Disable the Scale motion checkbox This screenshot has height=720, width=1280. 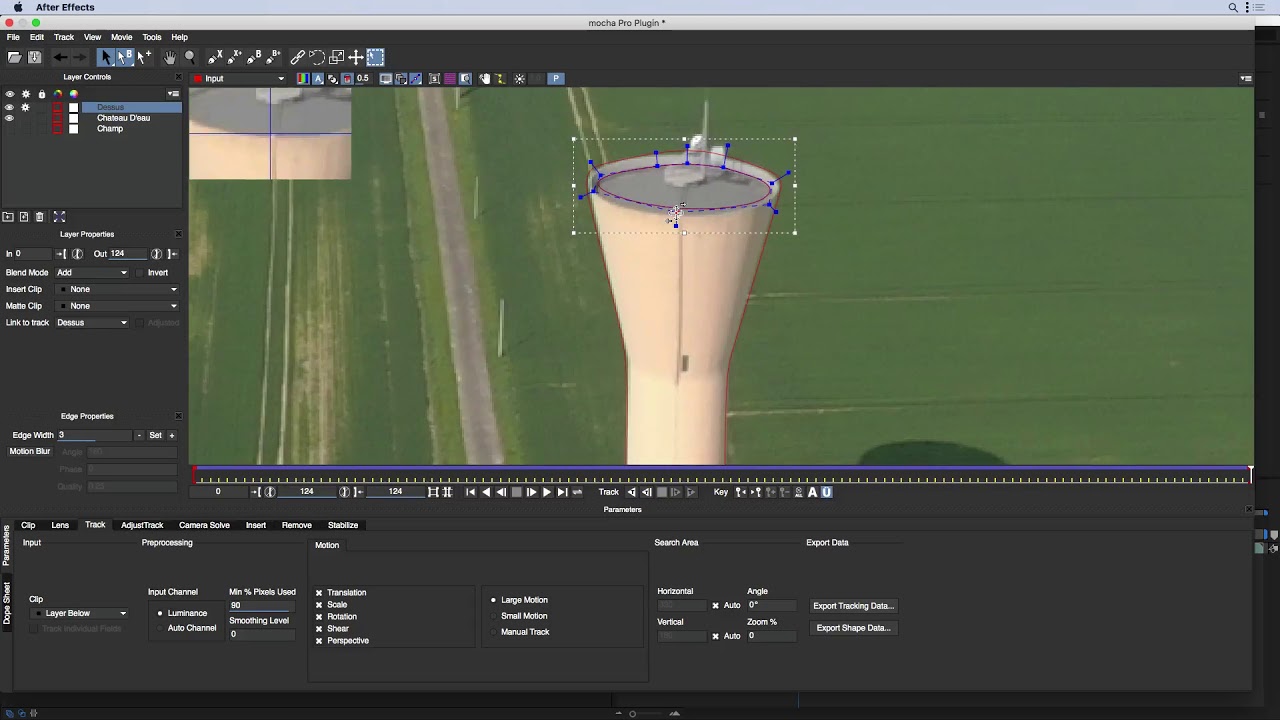[x=319, y=605]
